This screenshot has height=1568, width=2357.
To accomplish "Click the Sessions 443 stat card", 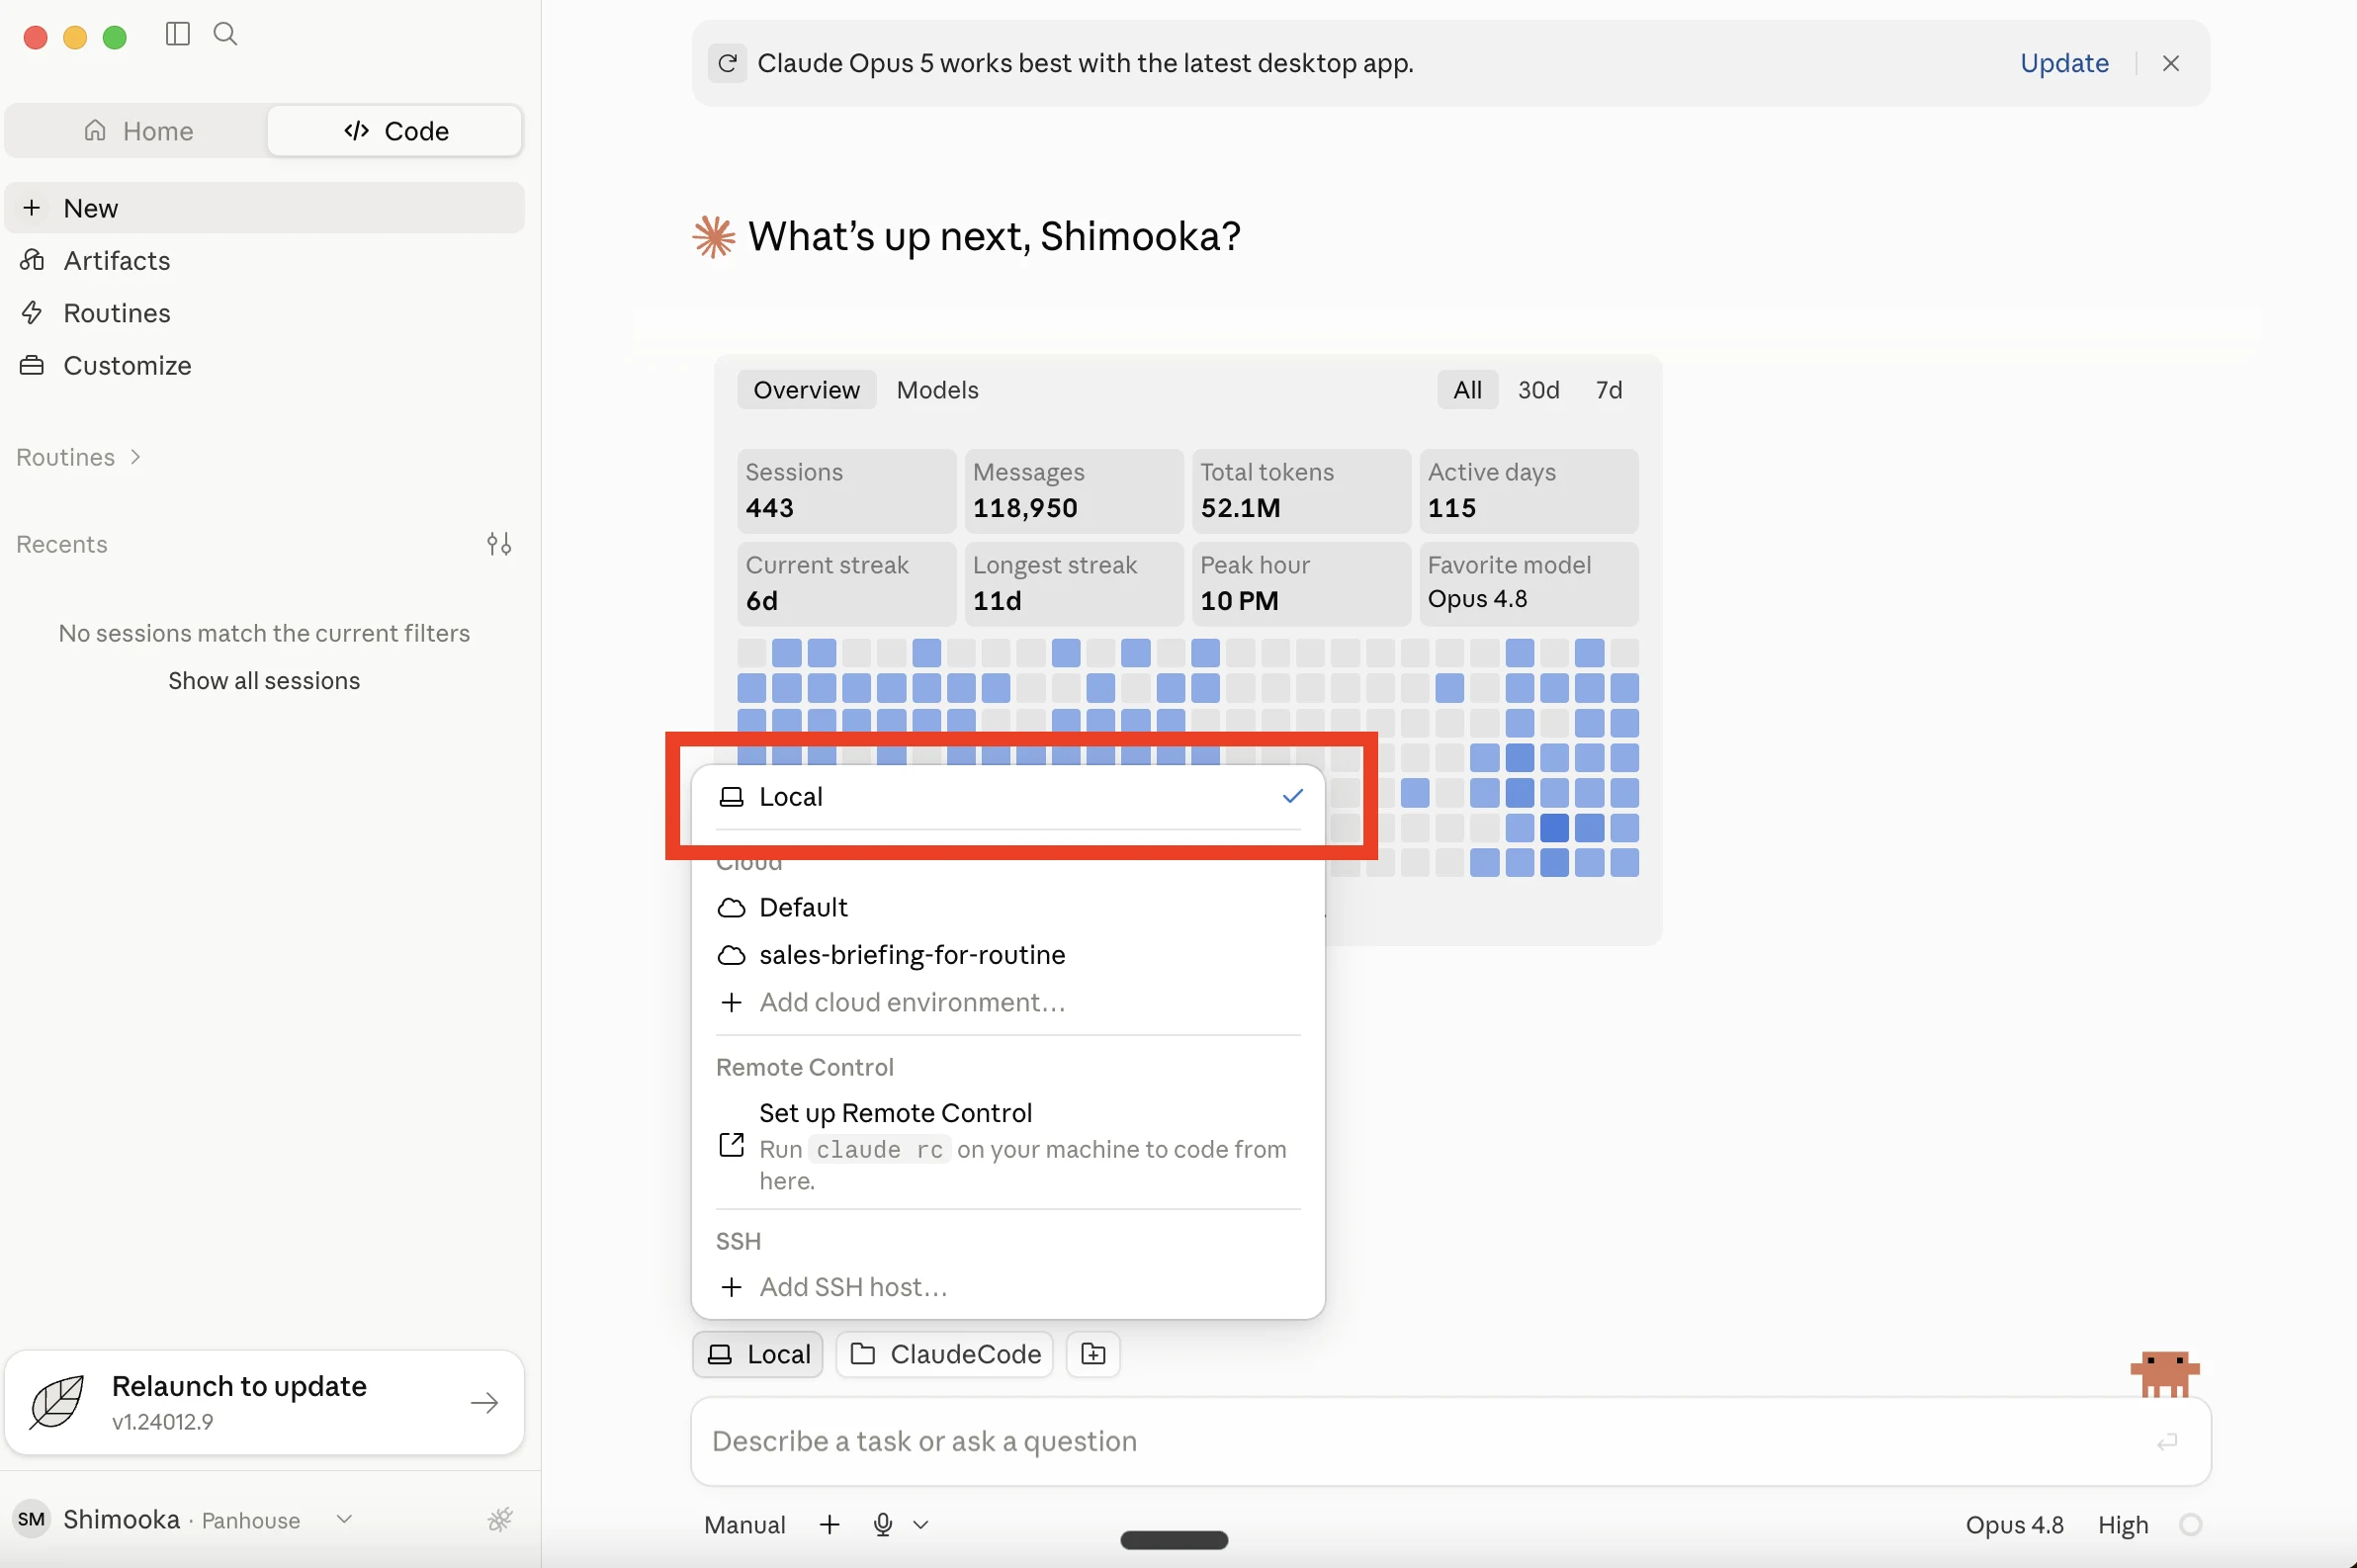I will click(846, 491).
